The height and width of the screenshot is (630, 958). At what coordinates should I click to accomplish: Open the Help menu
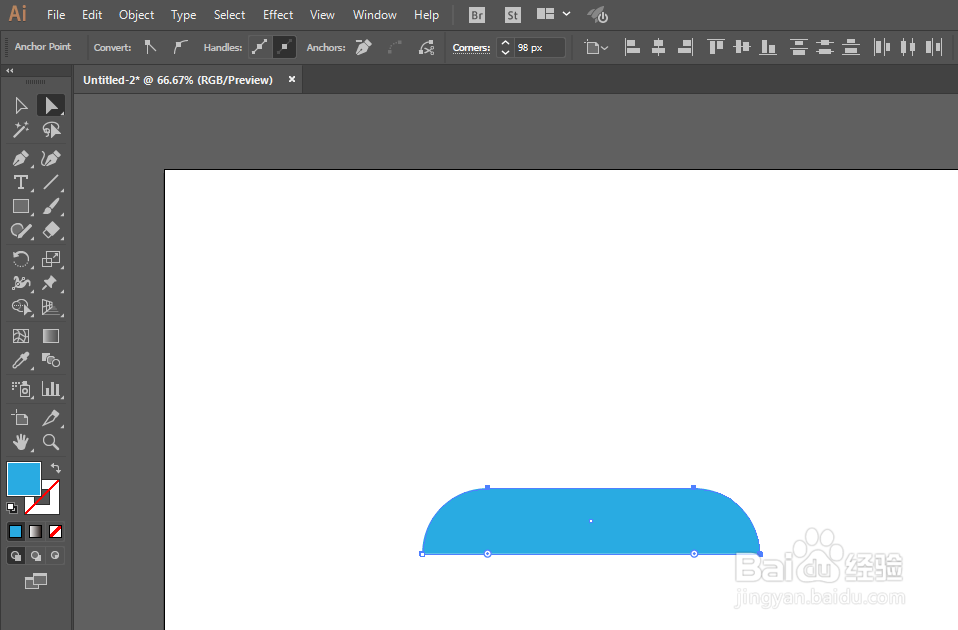426,15
